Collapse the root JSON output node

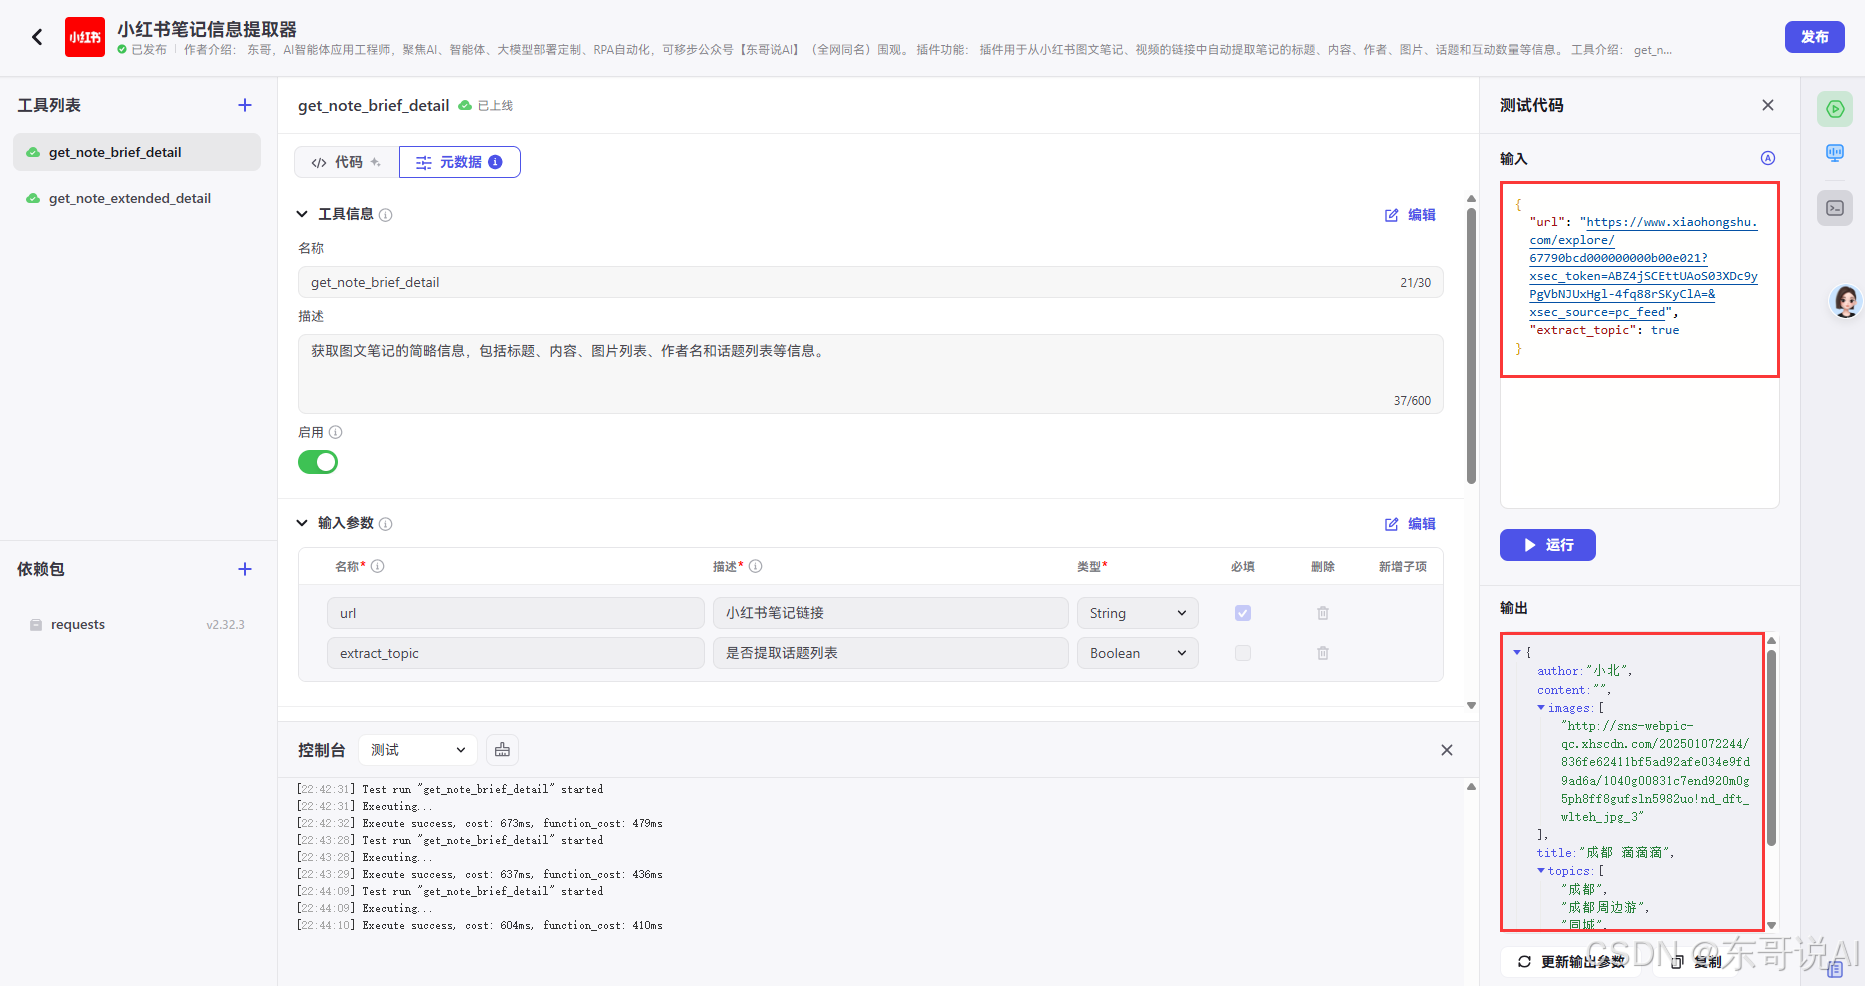click(x=1517, y=653)
